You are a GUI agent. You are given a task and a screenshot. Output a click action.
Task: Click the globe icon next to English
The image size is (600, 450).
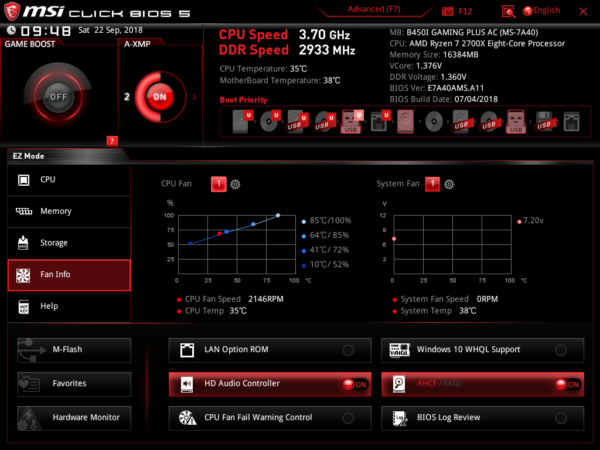click(527, 11)
